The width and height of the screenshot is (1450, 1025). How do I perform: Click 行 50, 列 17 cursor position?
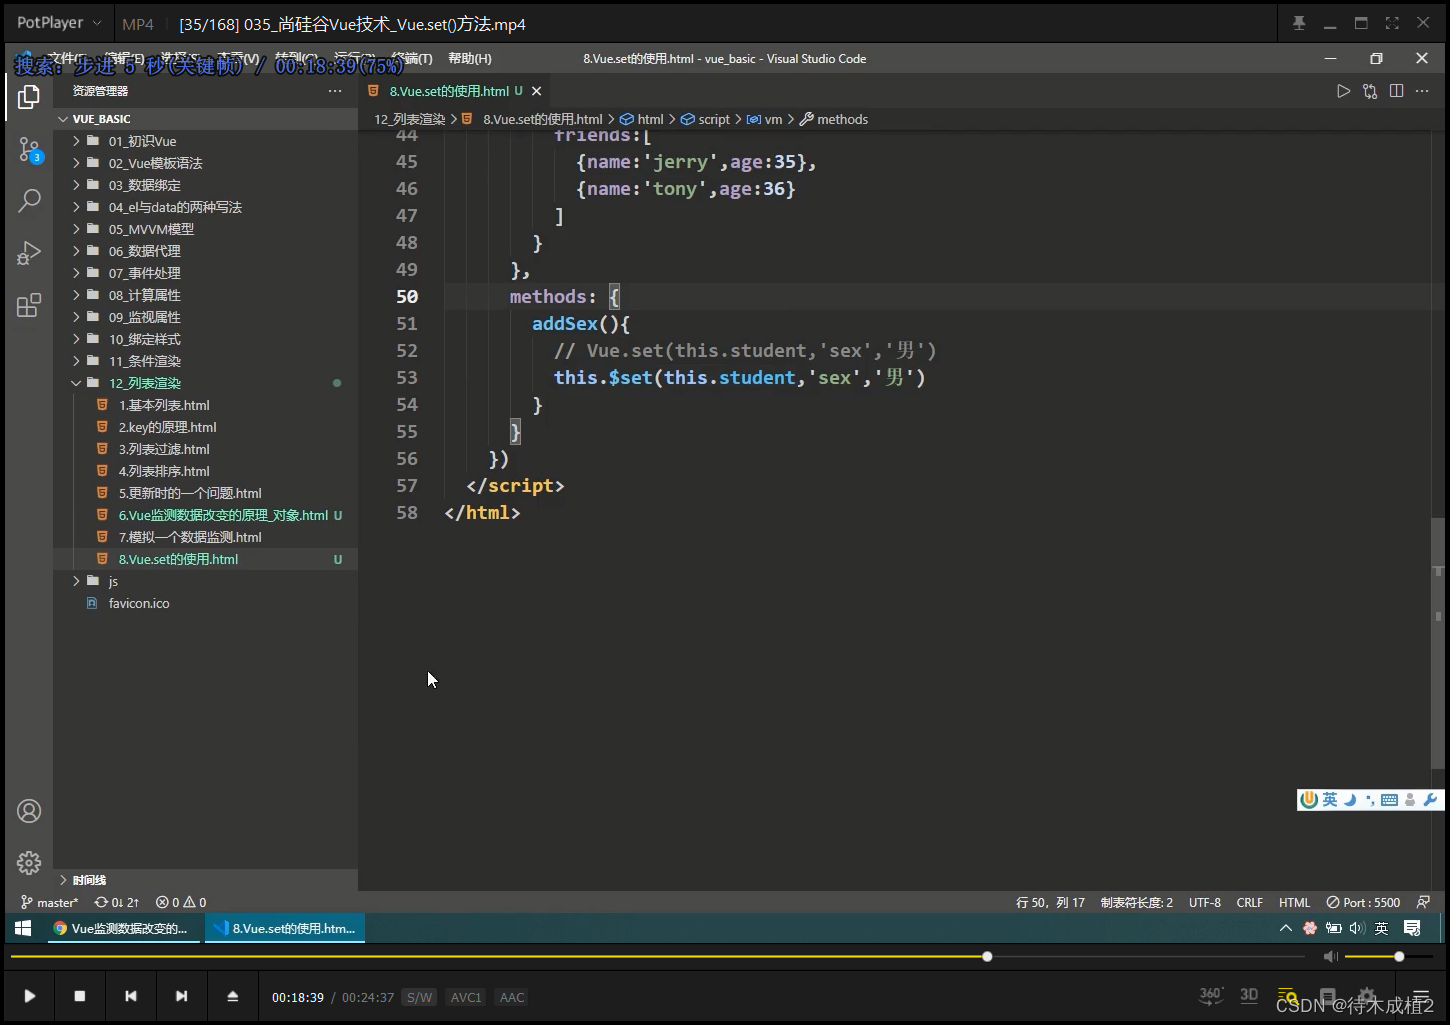(1050, 902)
